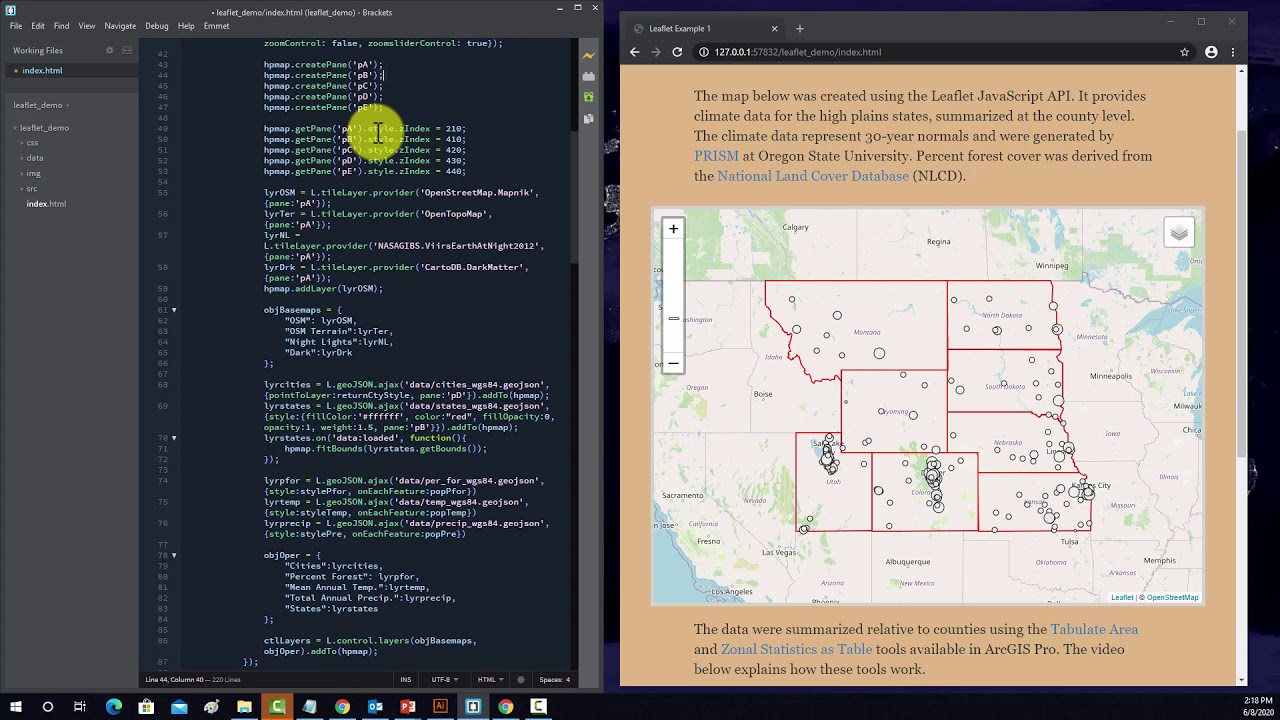The width and height of the screenshot is (1280, 720).
Task: Follow the National Land Cover Database link
Action: click(x=813, y=176)
